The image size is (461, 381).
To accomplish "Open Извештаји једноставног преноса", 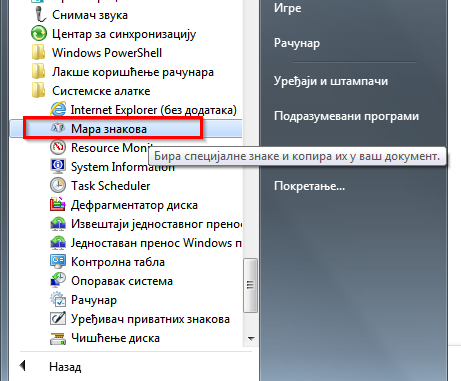I will 157,224.
